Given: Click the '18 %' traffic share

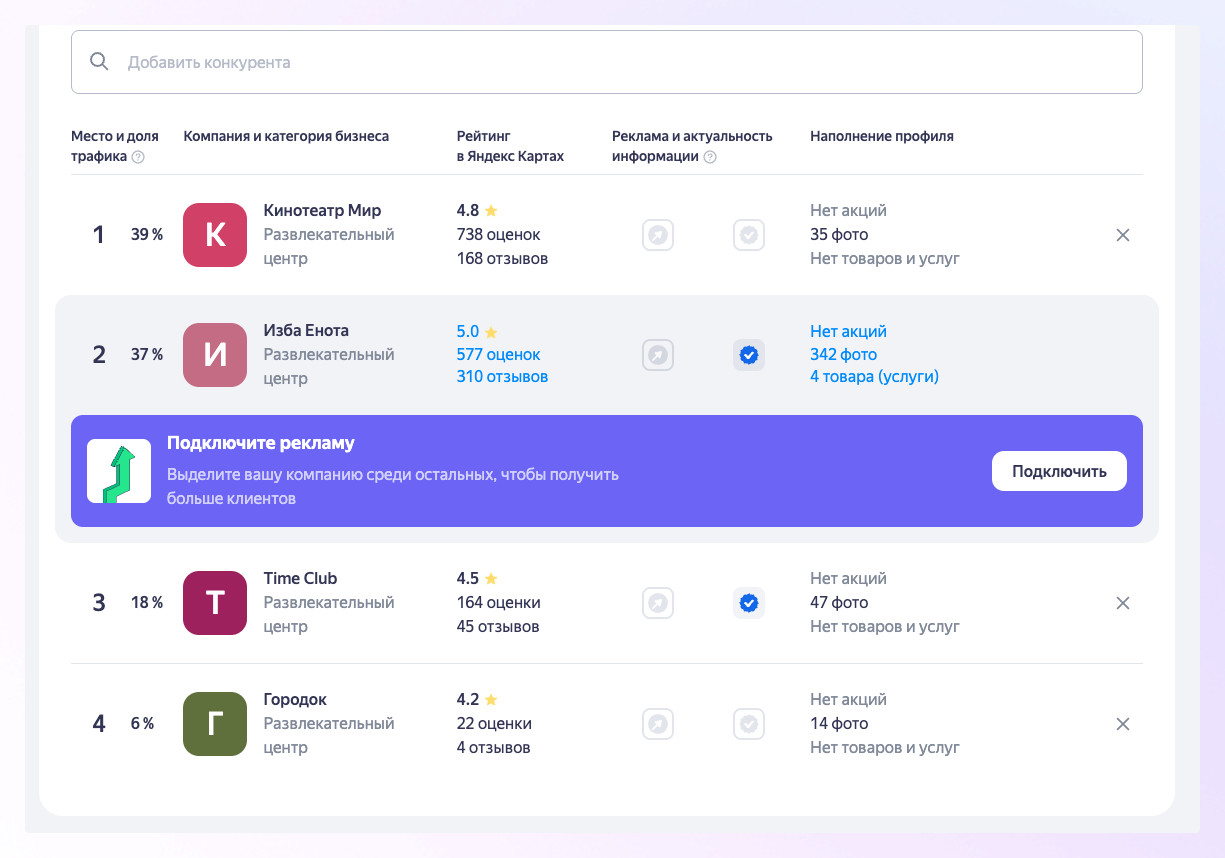Looking at the screenshot, I should pyautogui.click(x=147, y=603).
